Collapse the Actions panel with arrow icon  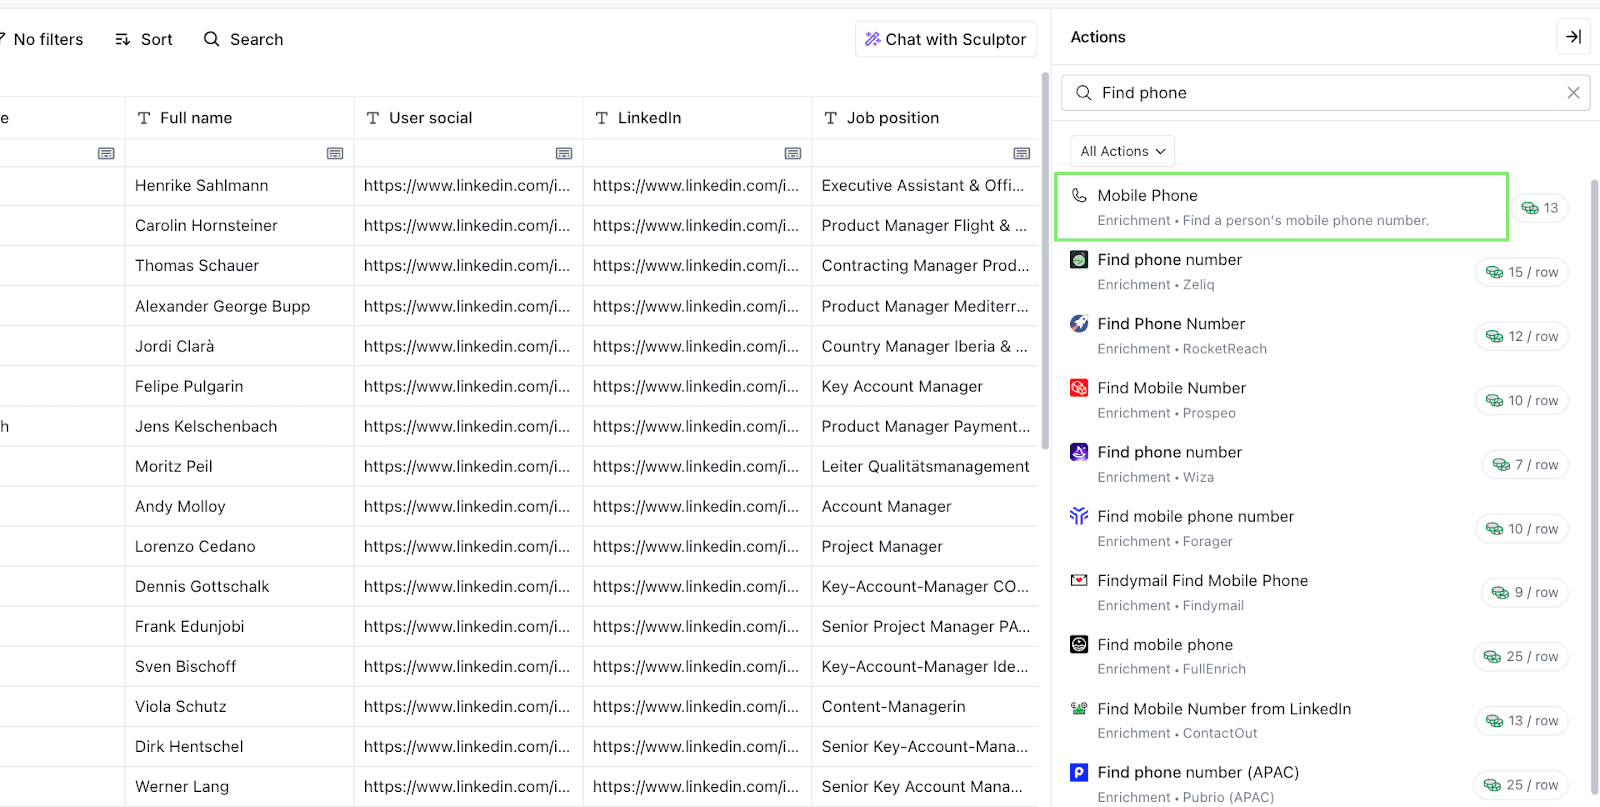1573,37
